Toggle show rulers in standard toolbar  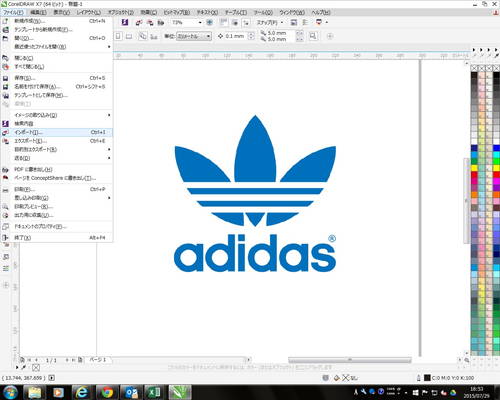pos(224,22)
